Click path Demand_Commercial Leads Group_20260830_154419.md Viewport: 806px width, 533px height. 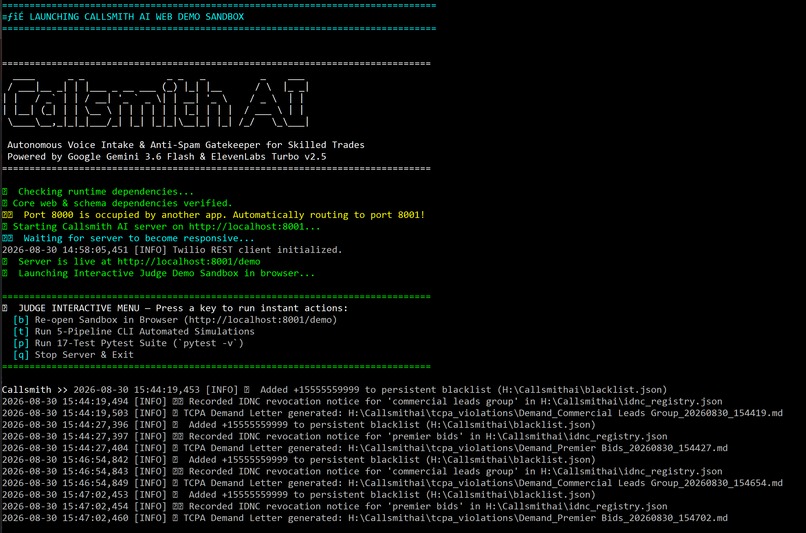point(565,413)
